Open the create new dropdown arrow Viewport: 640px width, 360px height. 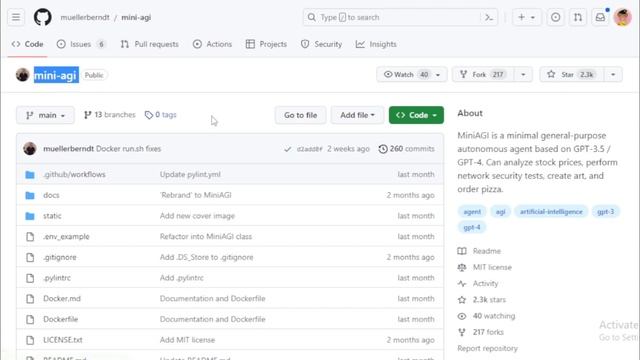tap(533, 18)
